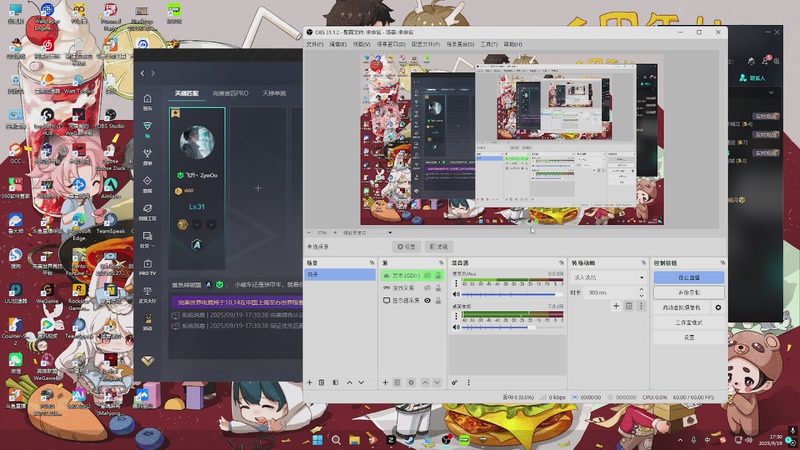Open OBS 编辑(E) menu
800x450 pixels.
tap(338, 44)
